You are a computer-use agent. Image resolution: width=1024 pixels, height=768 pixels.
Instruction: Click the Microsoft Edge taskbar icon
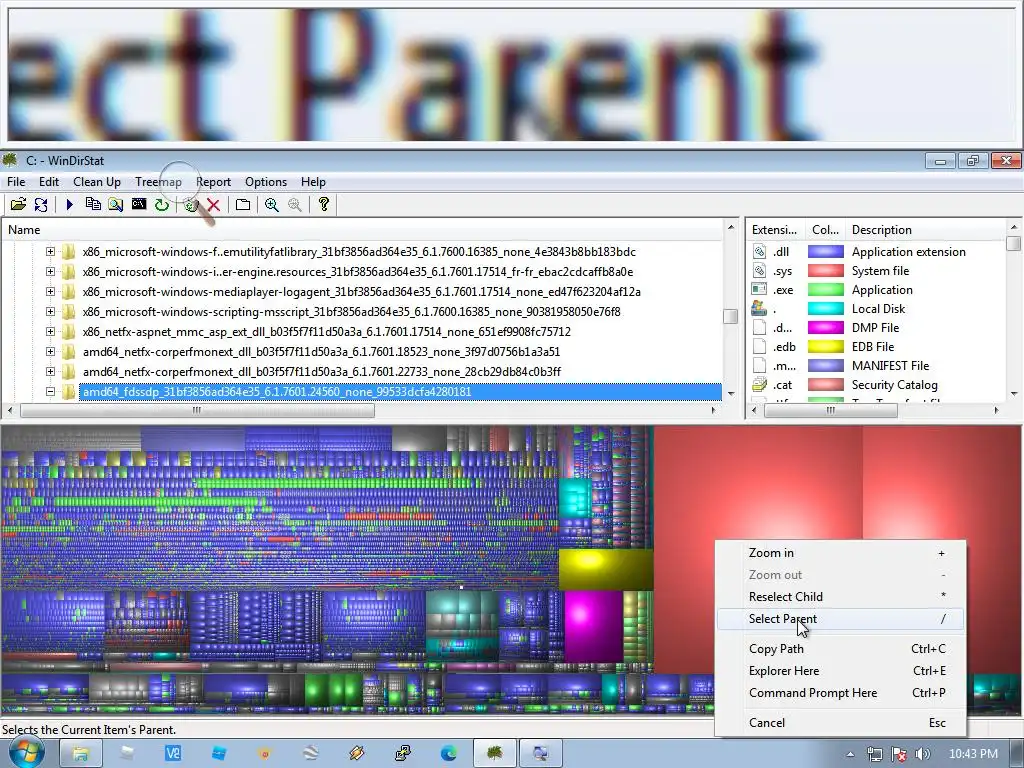click(x=449, y=754)
